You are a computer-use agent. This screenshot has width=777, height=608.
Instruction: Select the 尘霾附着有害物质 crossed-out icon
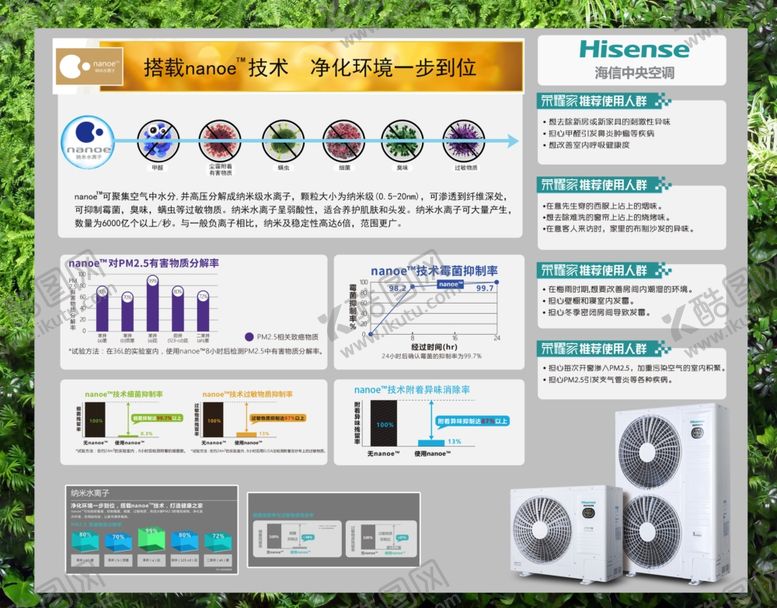220,141
